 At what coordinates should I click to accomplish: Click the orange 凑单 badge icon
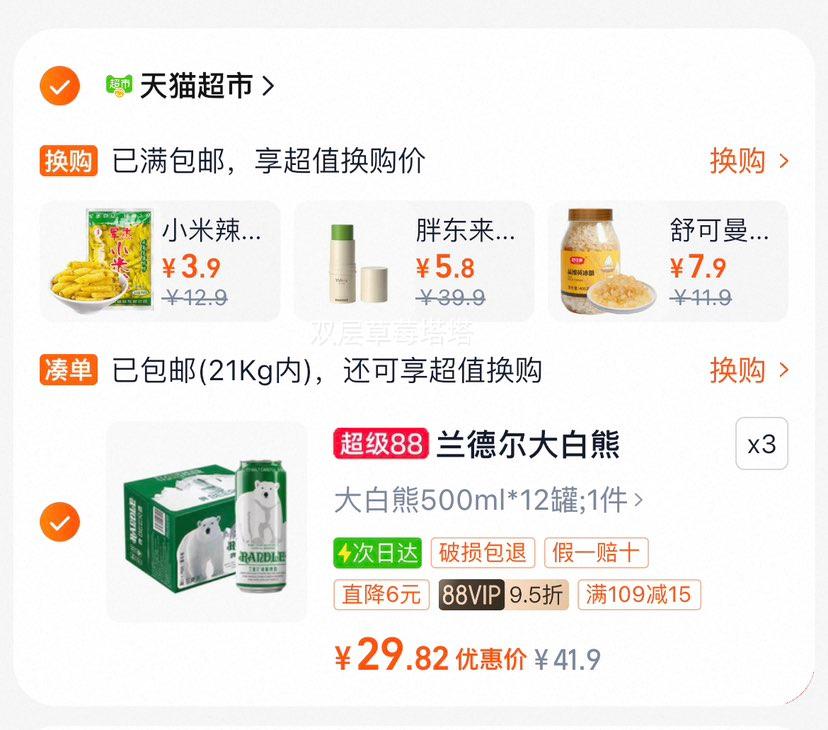coord(69,370)
